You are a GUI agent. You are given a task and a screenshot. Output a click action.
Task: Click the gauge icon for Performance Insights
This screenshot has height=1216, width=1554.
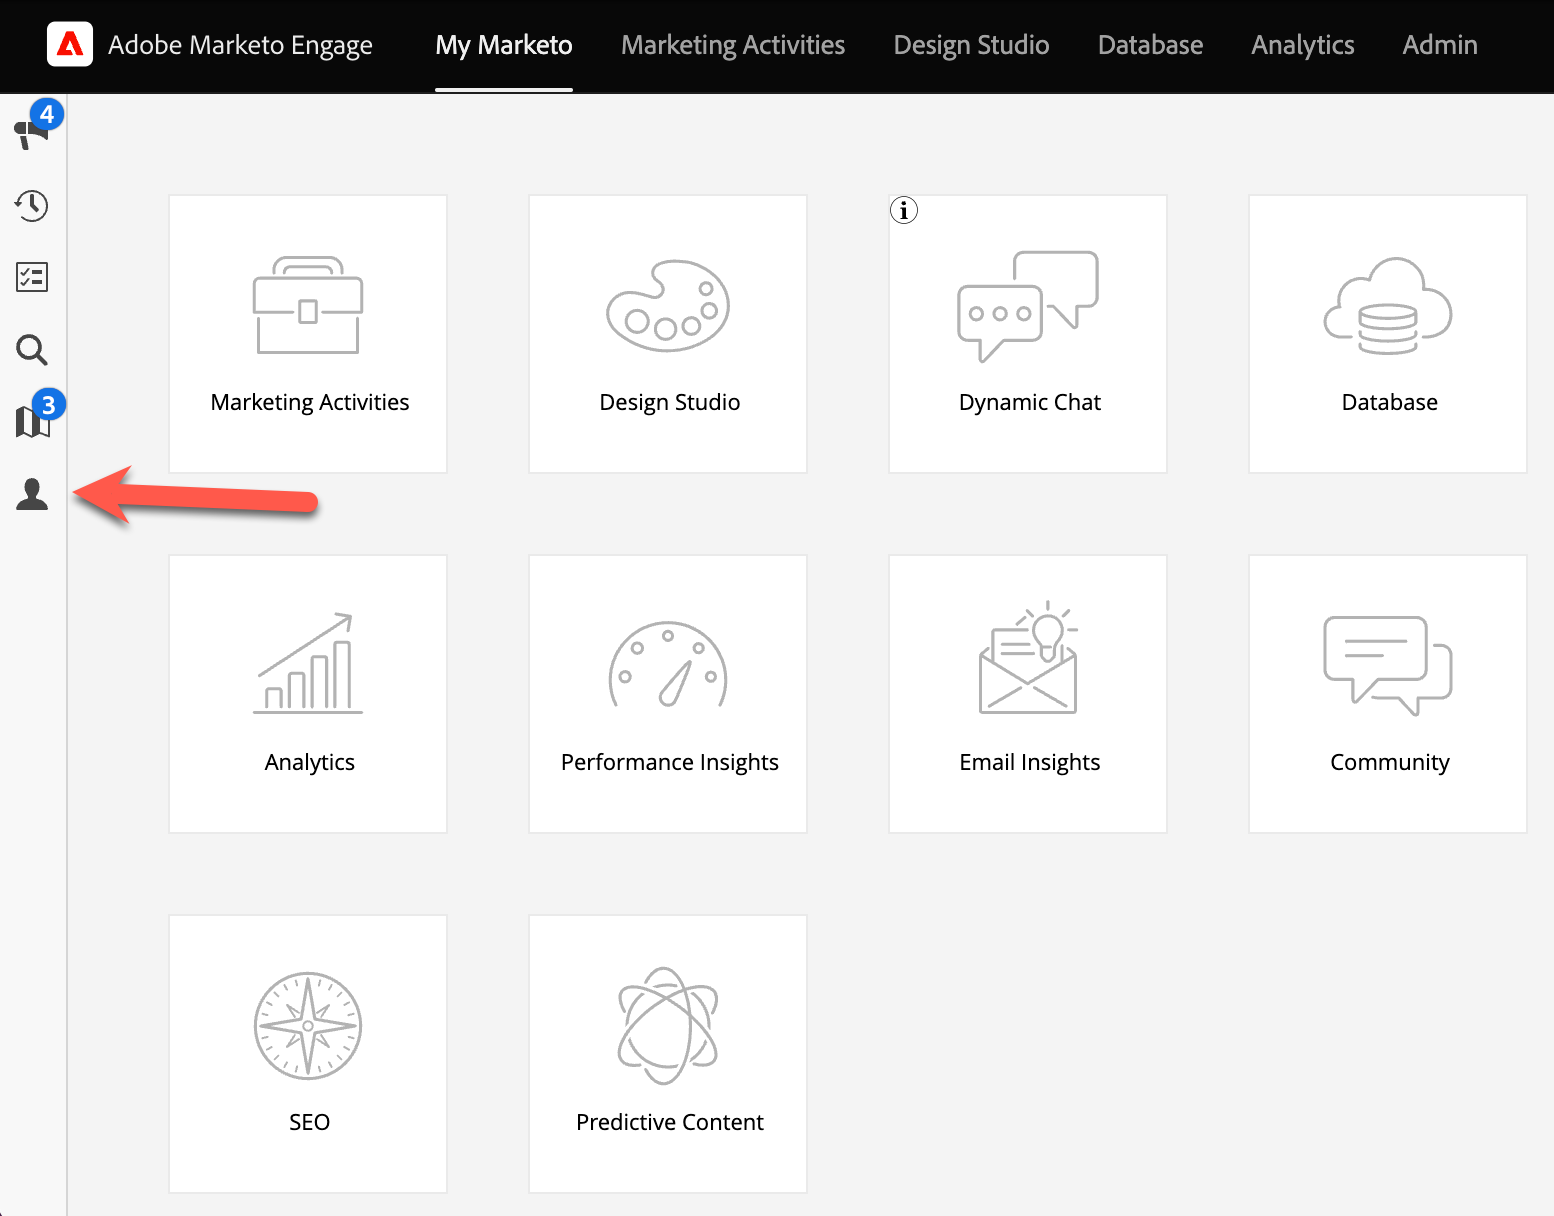pyautogui.click(x=668, y=665)
